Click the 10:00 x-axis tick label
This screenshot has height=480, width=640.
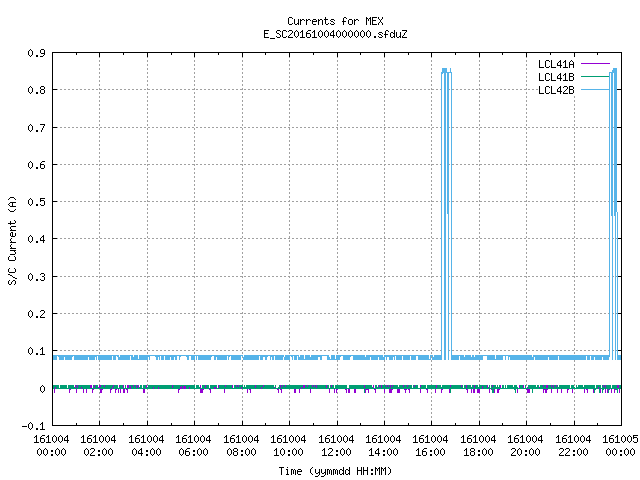[x=288, y=446]
